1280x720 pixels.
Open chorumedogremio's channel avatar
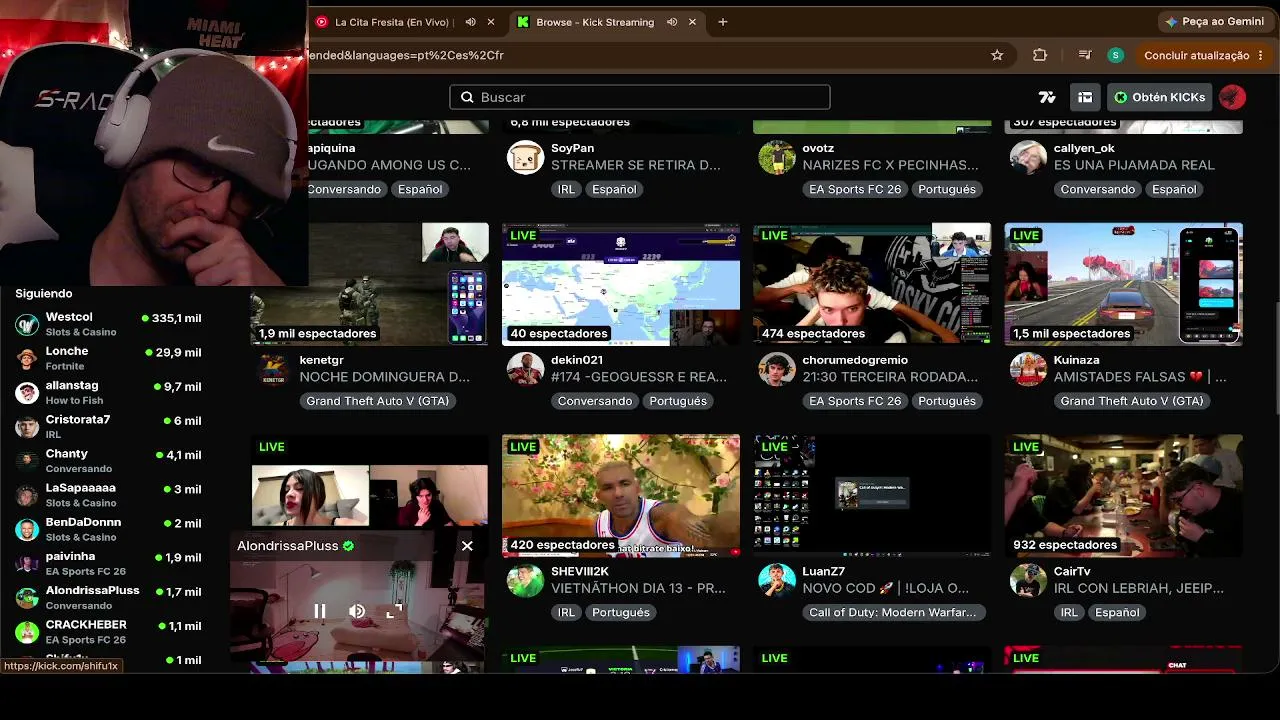coord(777,368)
